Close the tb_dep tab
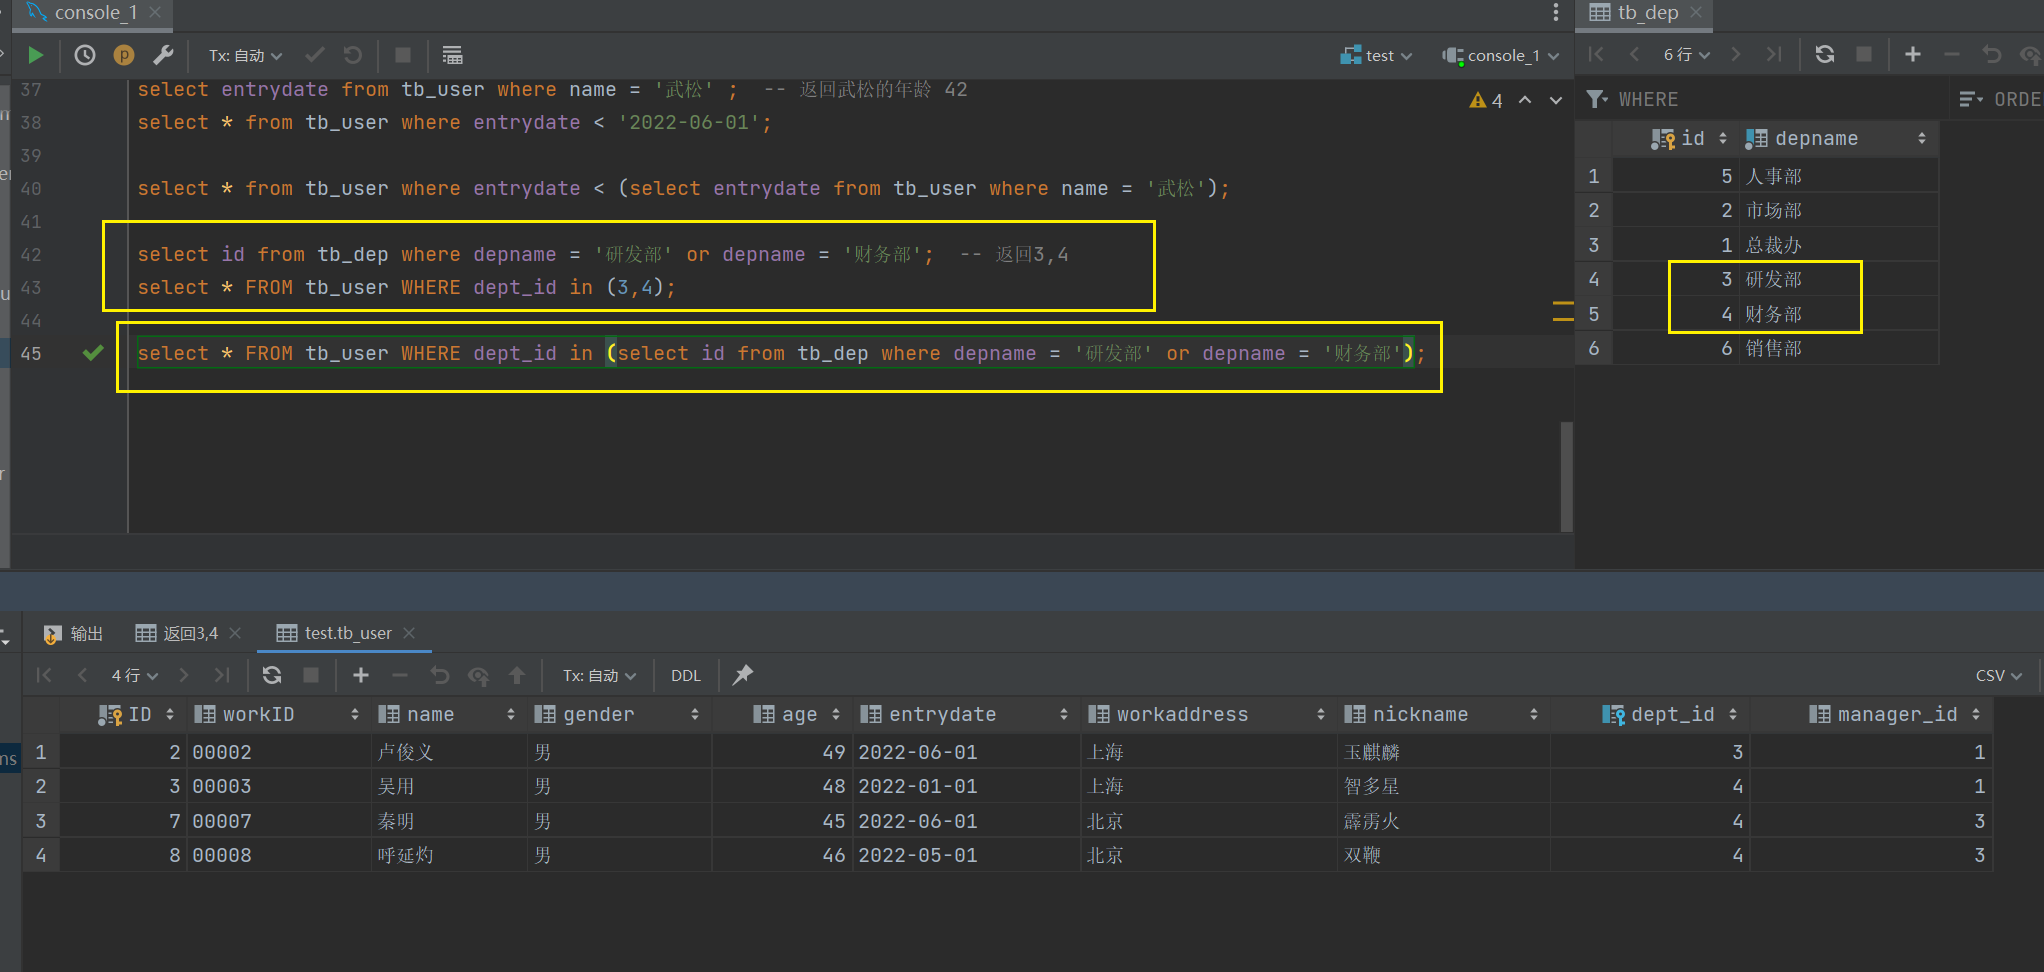Screen dimensions: 2044x972 (1696, 12)
